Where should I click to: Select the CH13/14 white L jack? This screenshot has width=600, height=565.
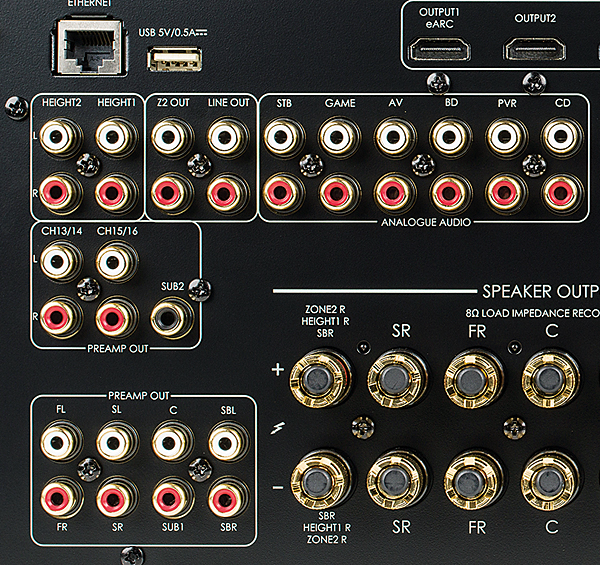click(61, 262)
